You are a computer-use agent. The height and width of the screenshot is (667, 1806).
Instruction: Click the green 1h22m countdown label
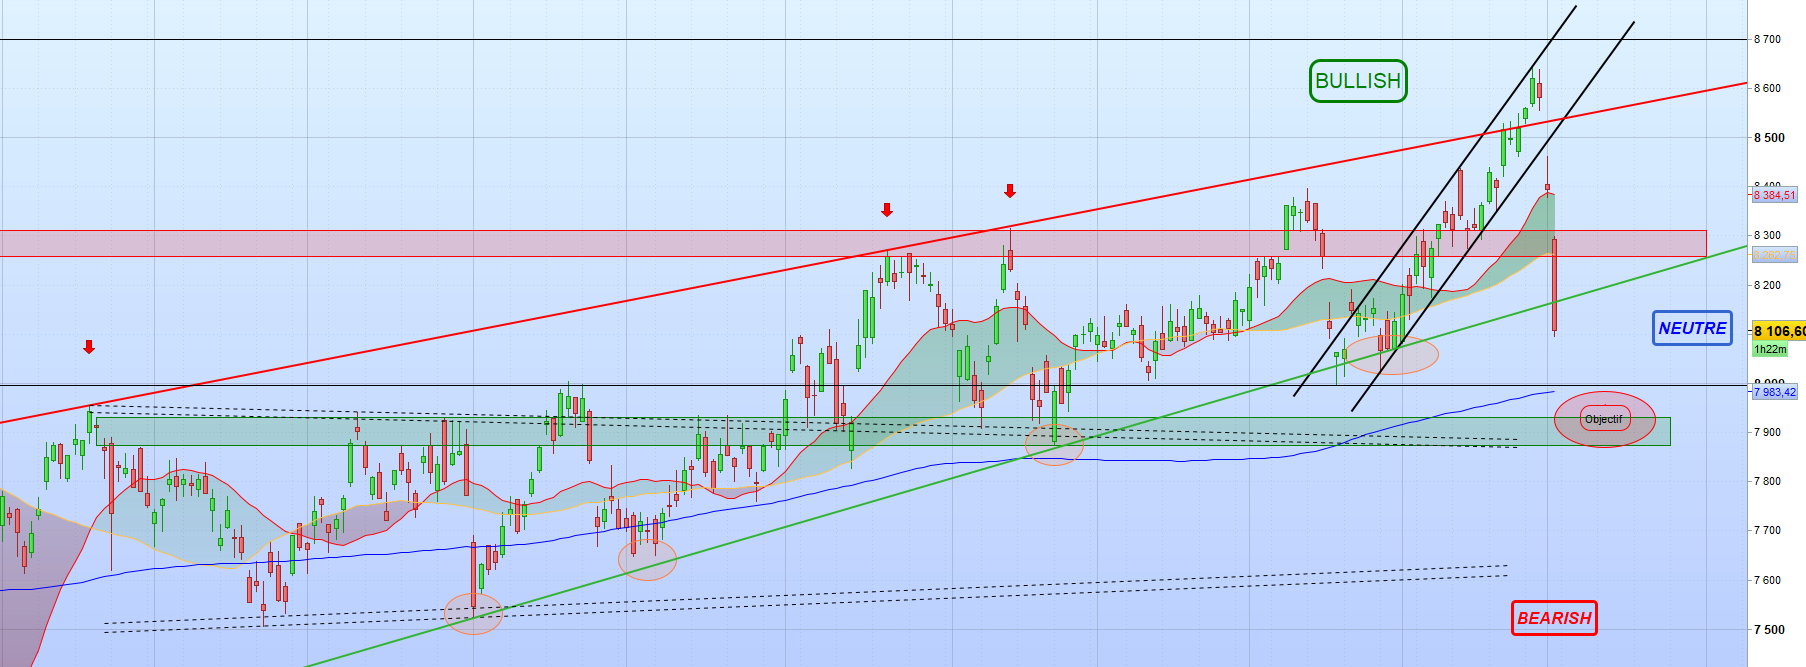pos(1769,349)
